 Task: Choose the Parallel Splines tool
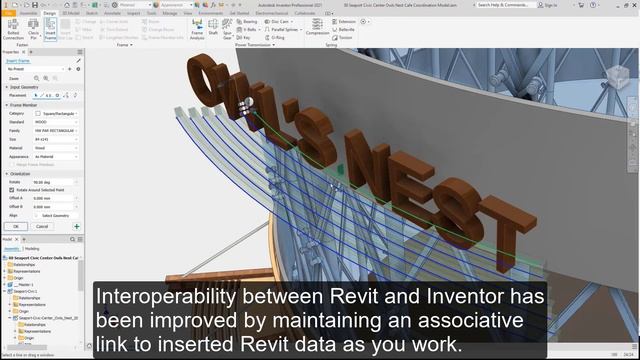[282, 29]
